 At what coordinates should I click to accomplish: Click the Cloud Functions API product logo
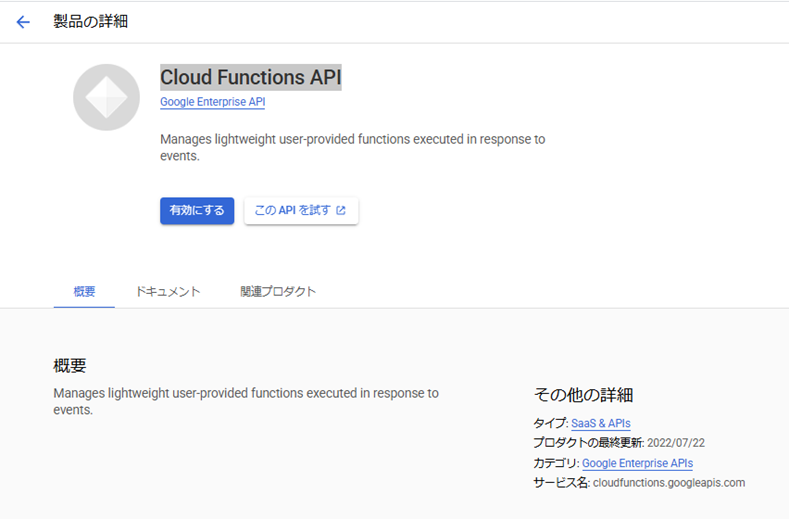click(106, 97)
